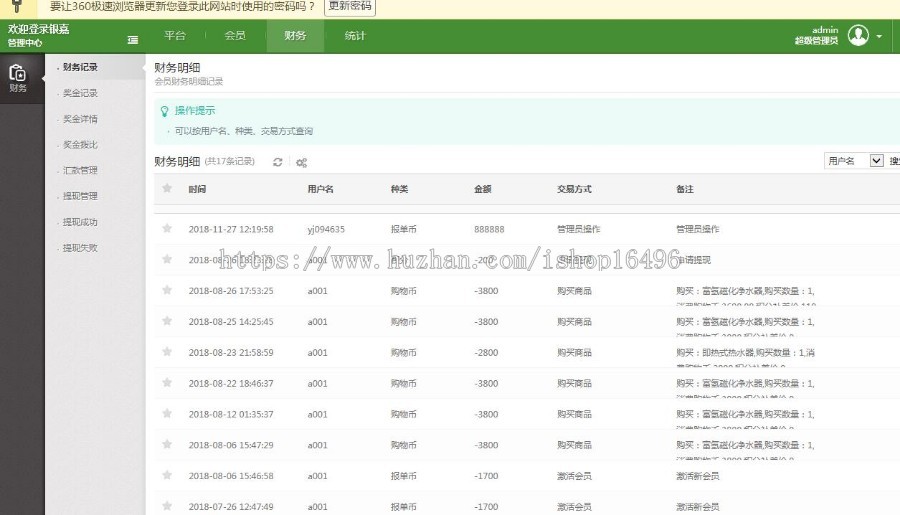This screenshot has width=900, height=515.
Task: Click 激活会员 in the 2018-08-06 15:46:58 row
Action: [x=574, y=476]
